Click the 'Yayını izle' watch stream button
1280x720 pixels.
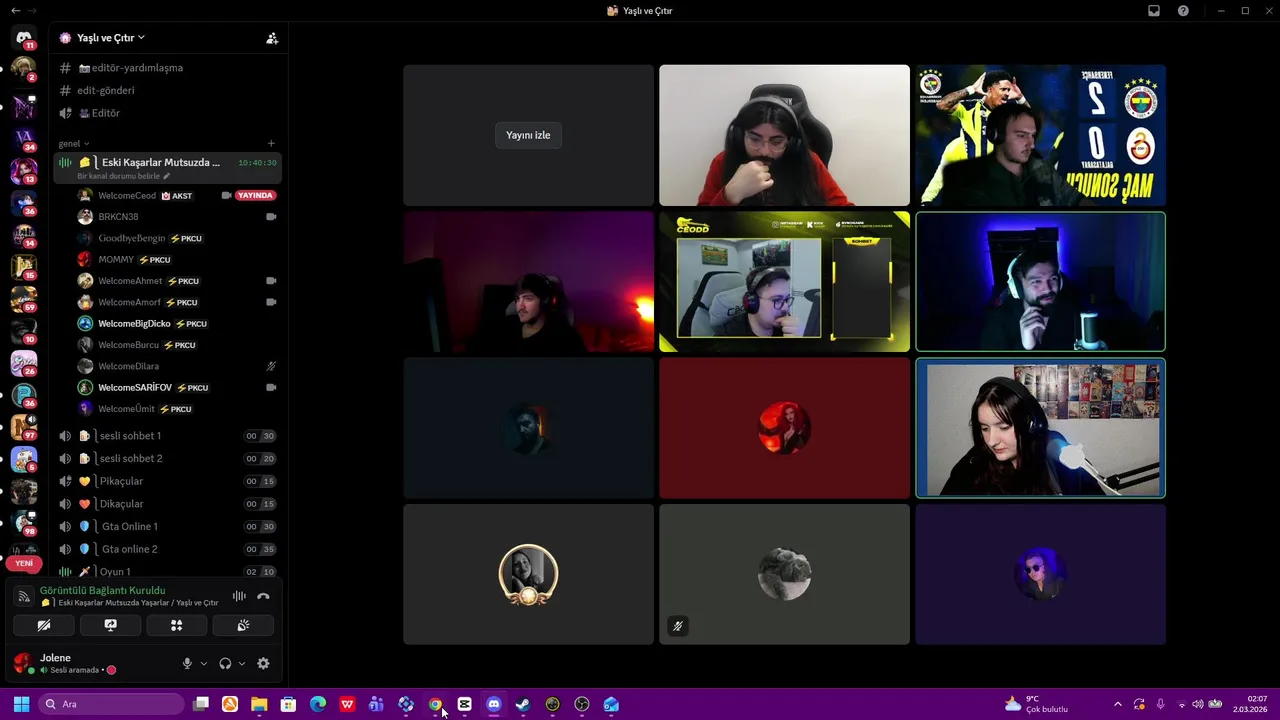(528, 135)
